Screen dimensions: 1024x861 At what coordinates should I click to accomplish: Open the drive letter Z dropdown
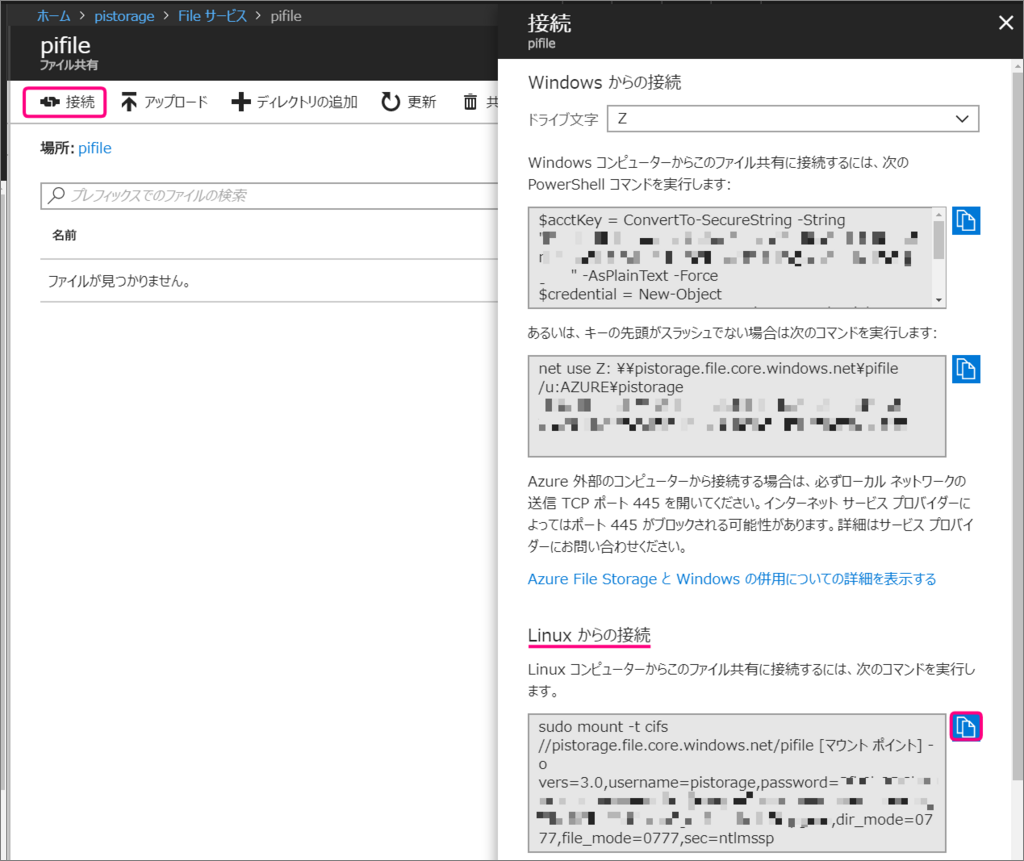(793, 119)
